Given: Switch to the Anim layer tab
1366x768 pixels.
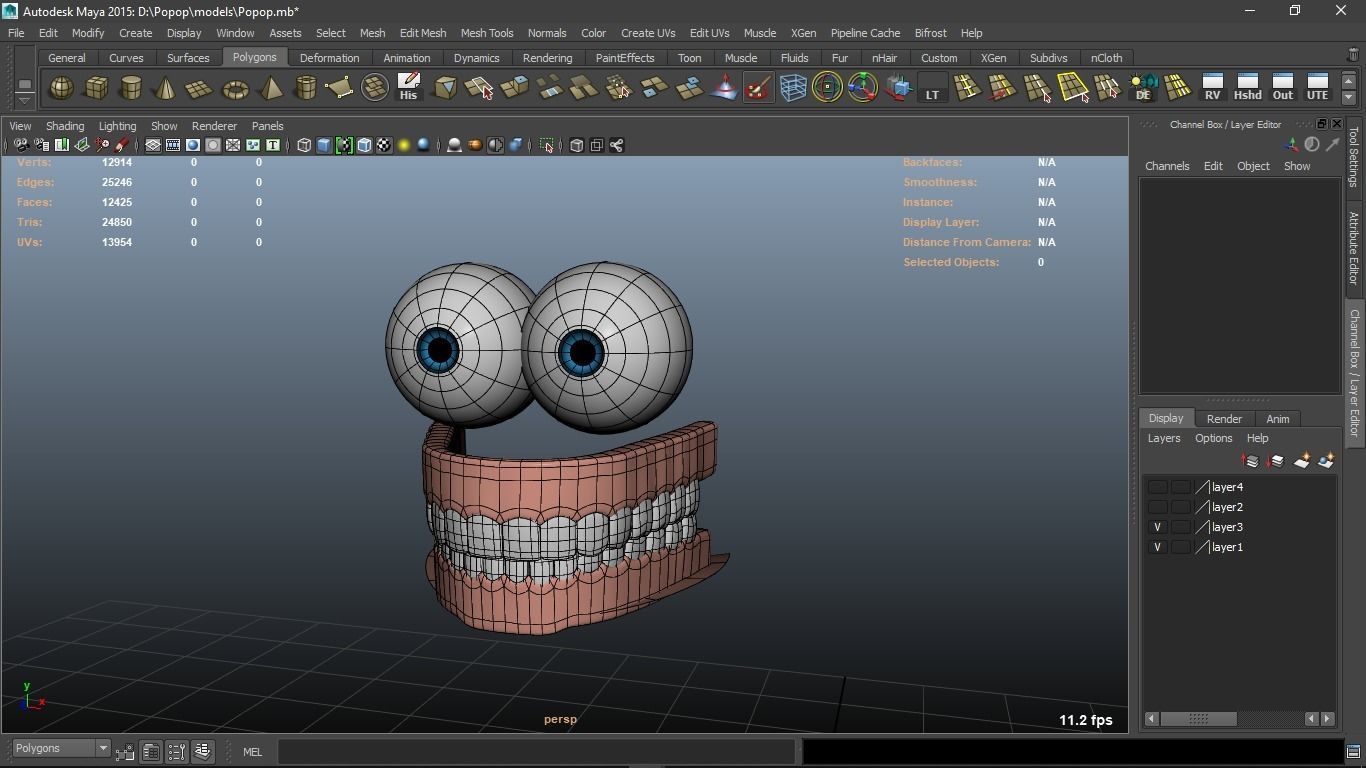Looking at the screenshot, I should (x=1278, y=419).
